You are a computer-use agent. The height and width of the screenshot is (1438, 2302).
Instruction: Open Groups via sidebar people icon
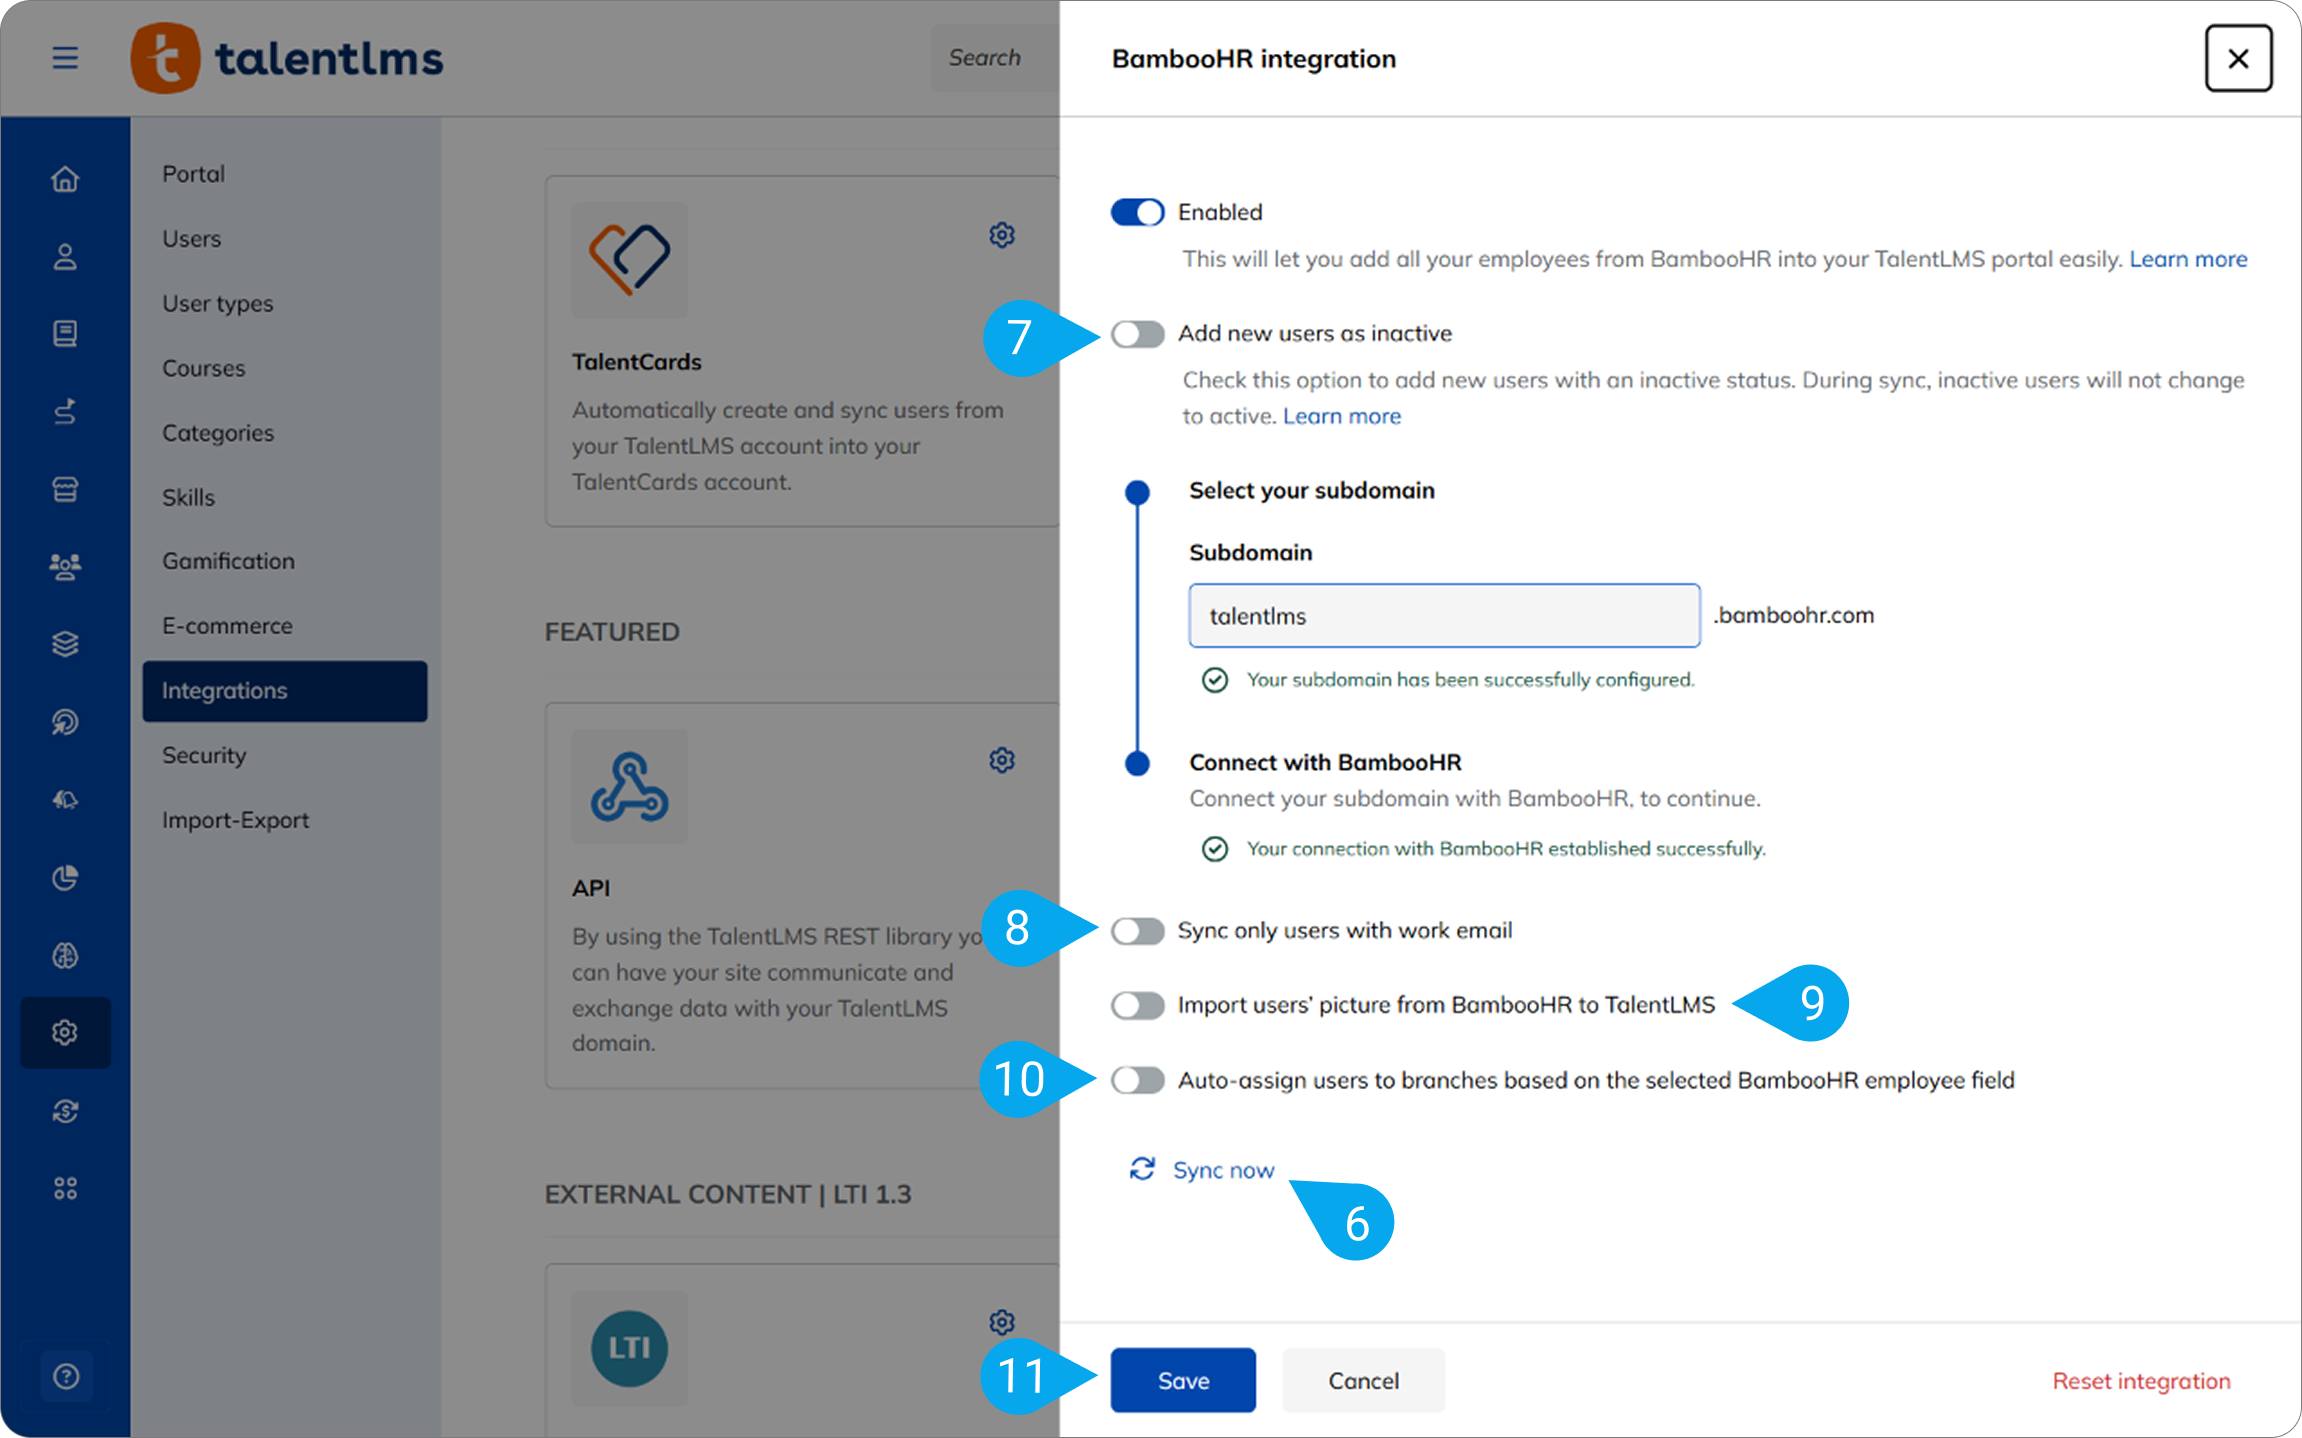(65, 567)
